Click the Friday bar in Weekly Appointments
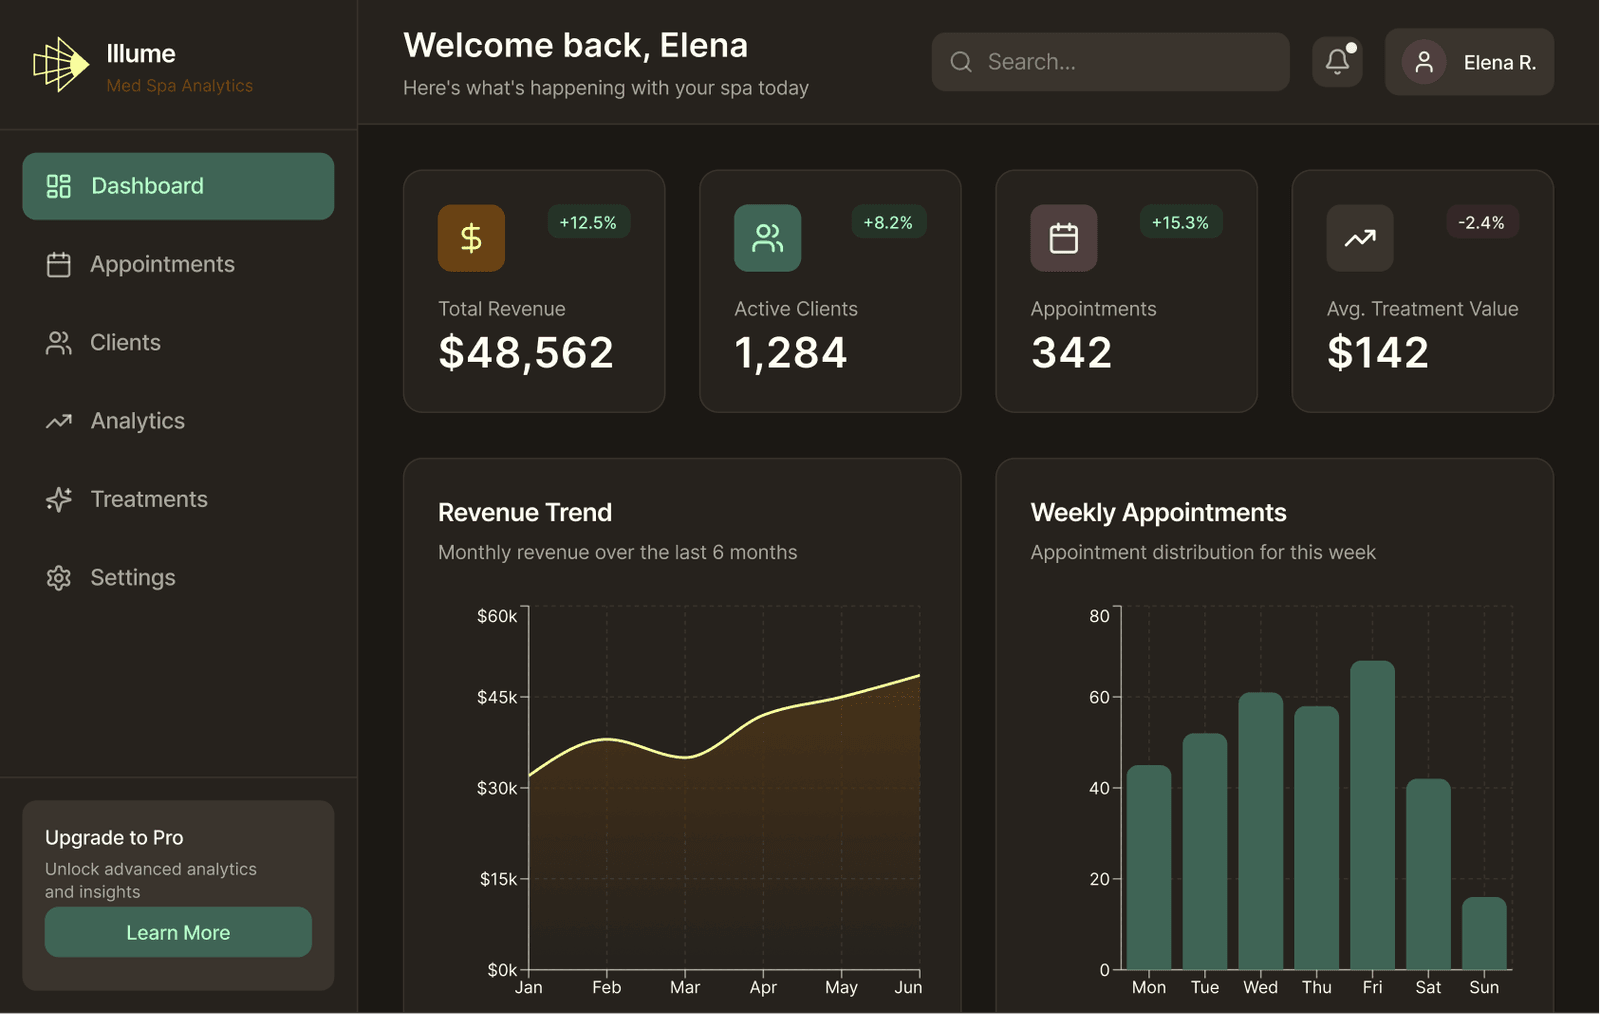Image resolution: width=1600 pixels, height=1014 pixels. (1372, 815)
